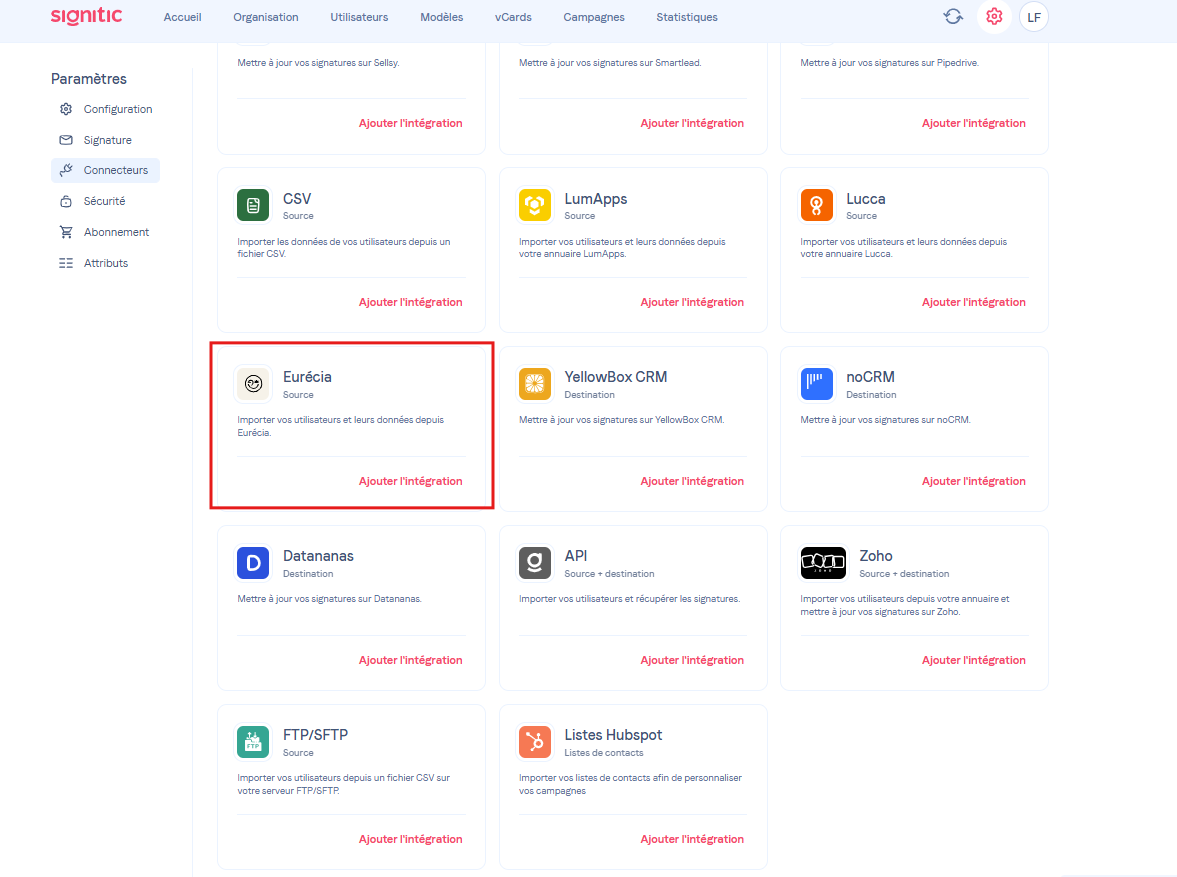Screen dimensions: 1177x877
Task: Select Configuration in Paramètres sidebar
Action: tap(118, 109)
